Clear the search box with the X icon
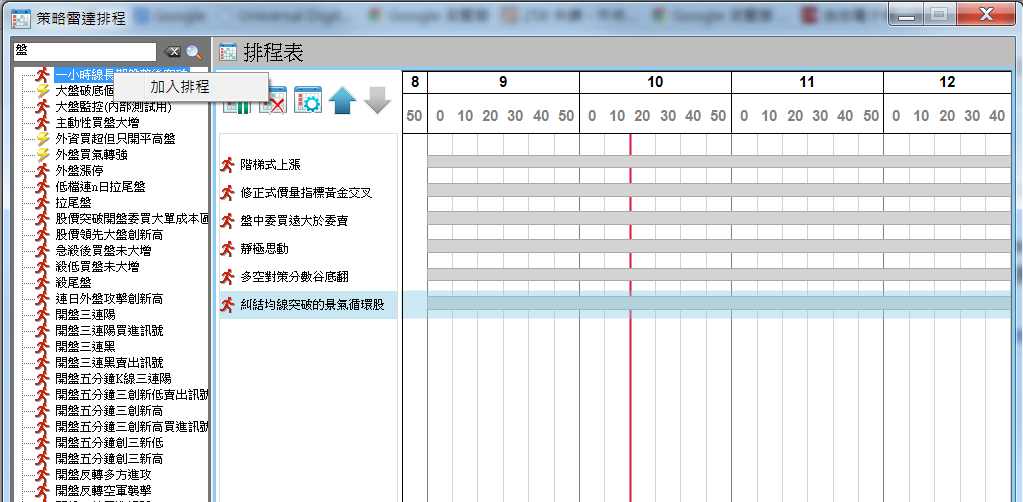The image size is (1023, 502). 172,52
